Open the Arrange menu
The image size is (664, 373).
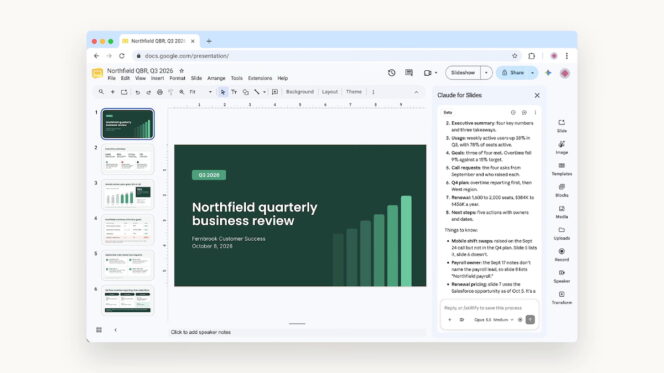[x=216, y=78]
